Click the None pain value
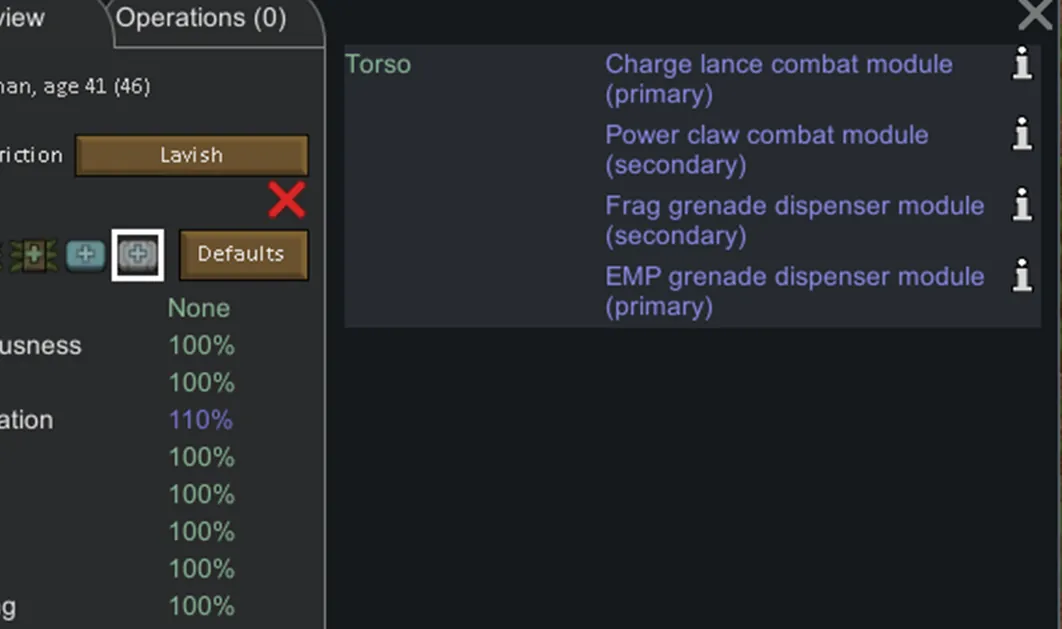 point(199,308)
